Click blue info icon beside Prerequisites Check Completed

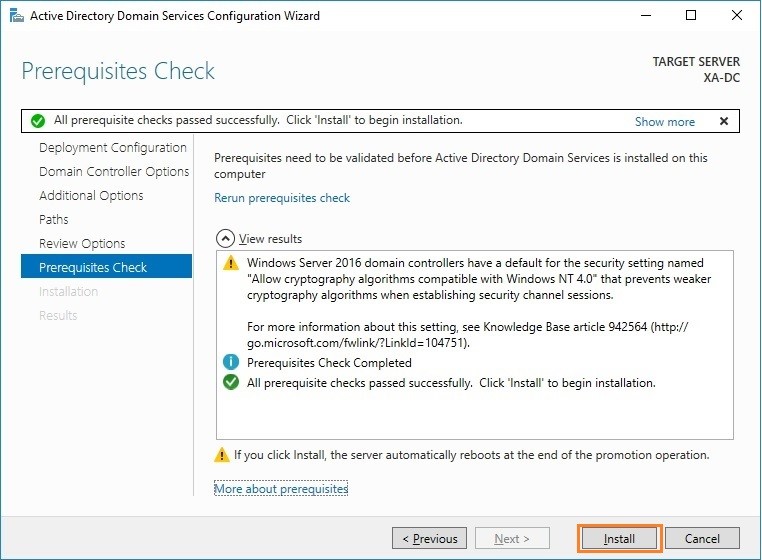pos(231,362)
